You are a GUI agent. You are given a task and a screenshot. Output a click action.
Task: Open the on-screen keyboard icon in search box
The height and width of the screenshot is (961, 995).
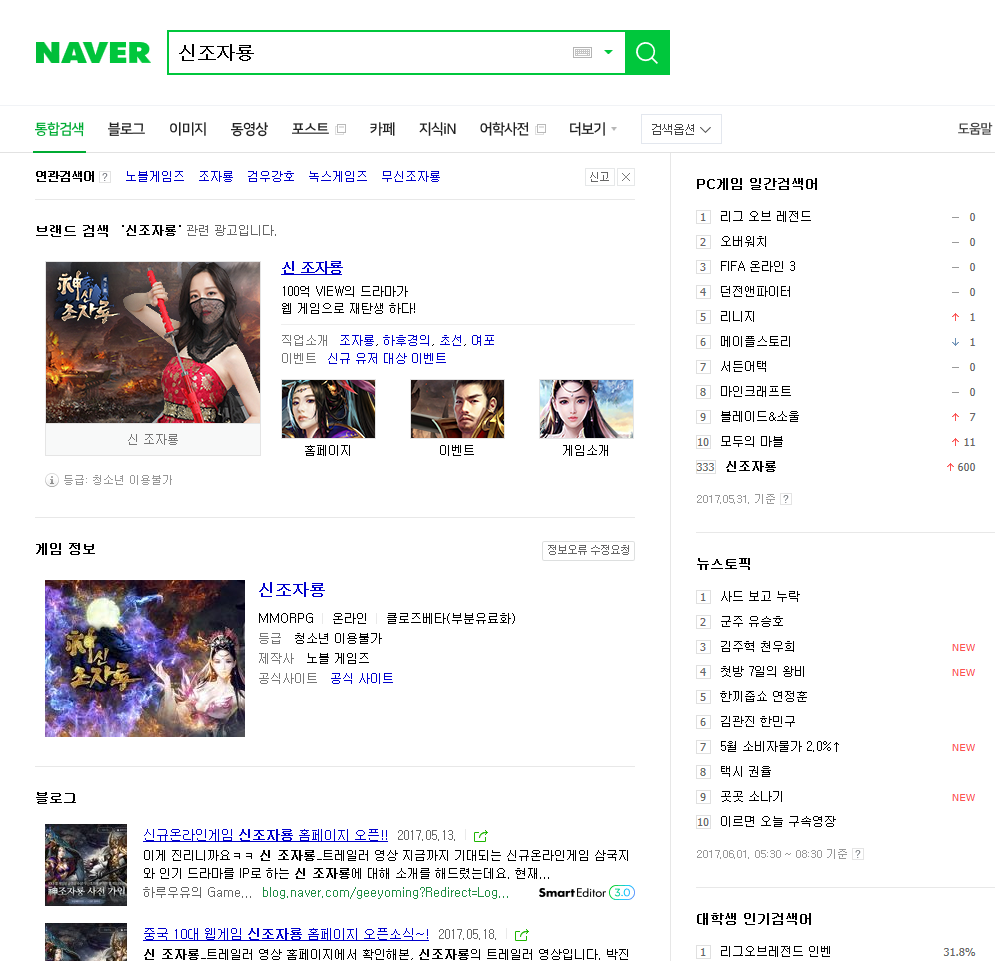(x=582, y=53)
